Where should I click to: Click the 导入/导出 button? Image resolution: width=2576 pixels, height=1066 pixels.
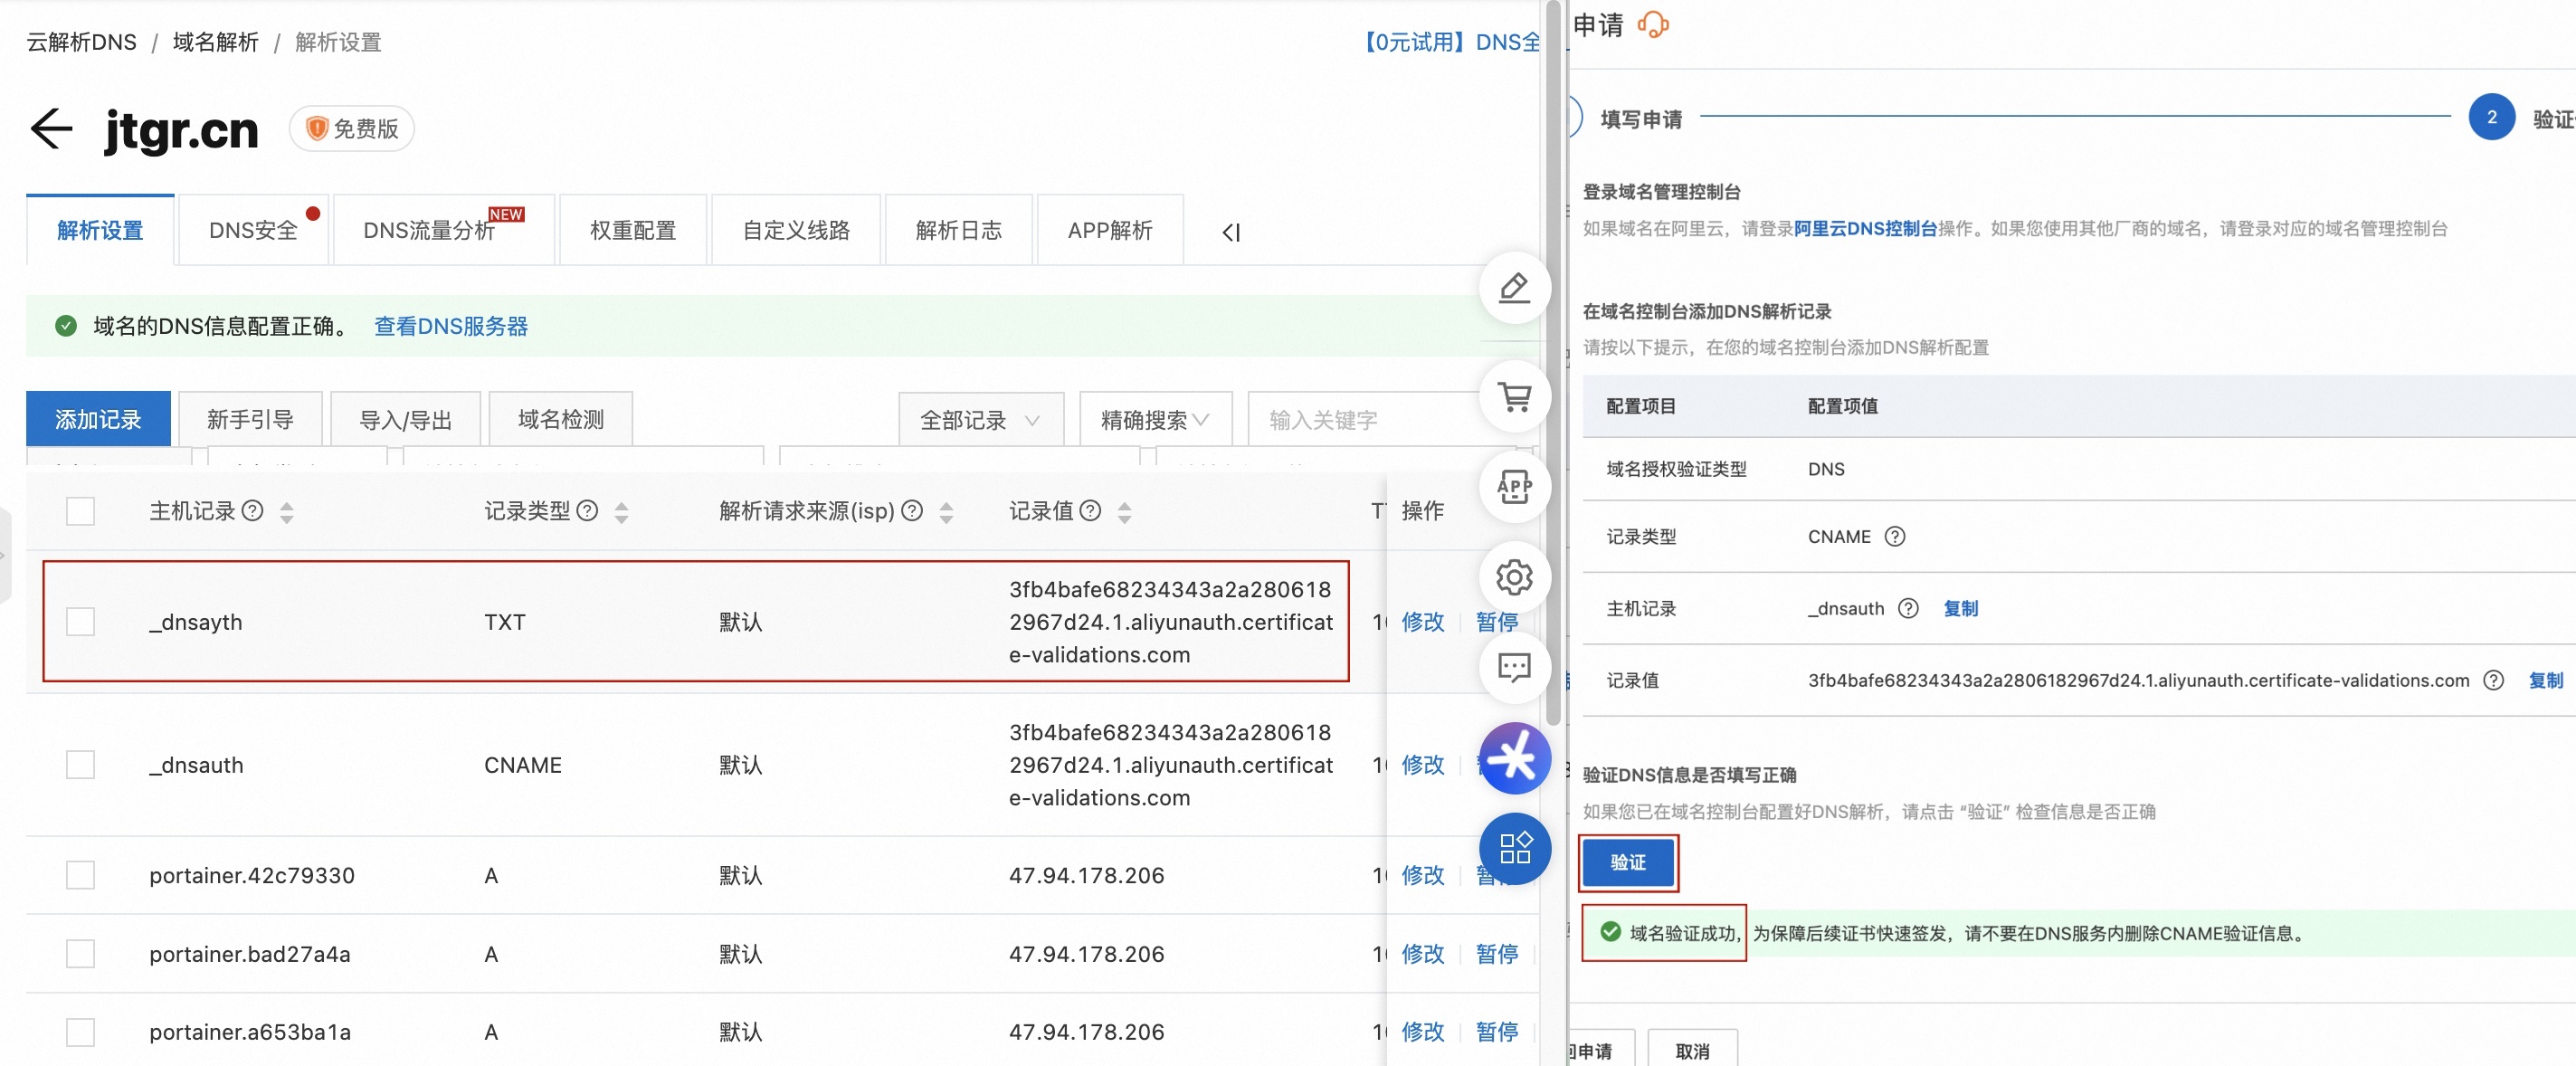tap(405, 419)
